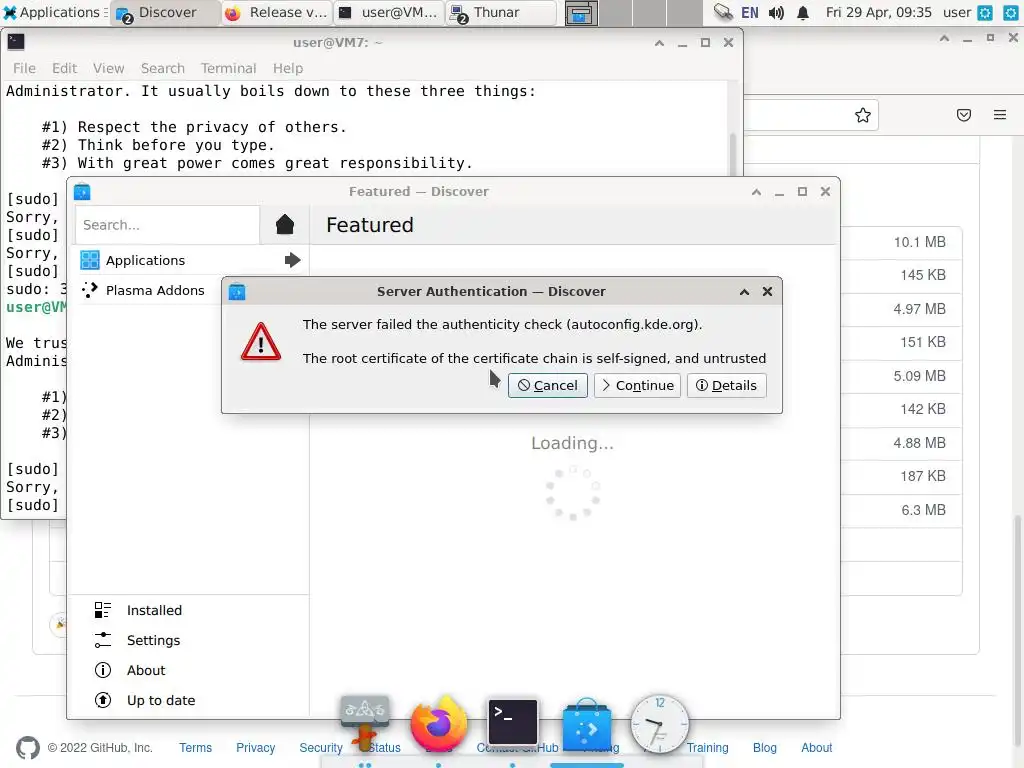Click the Firefox Pocket icon
1024x768 pixels.
click(x=964, y=115)
